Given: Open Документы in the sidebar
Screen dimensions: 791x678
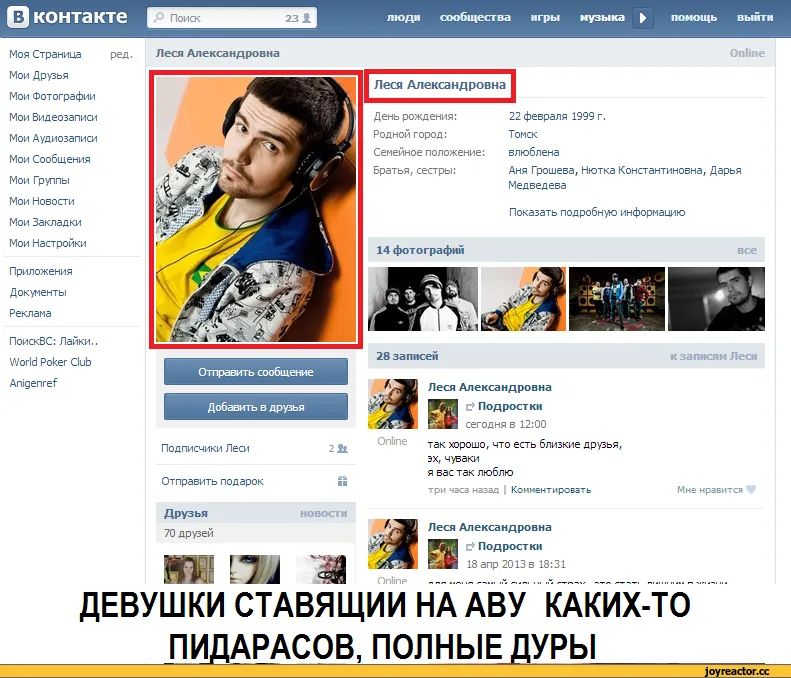Looking at the screenshot, I should [38, 292].
